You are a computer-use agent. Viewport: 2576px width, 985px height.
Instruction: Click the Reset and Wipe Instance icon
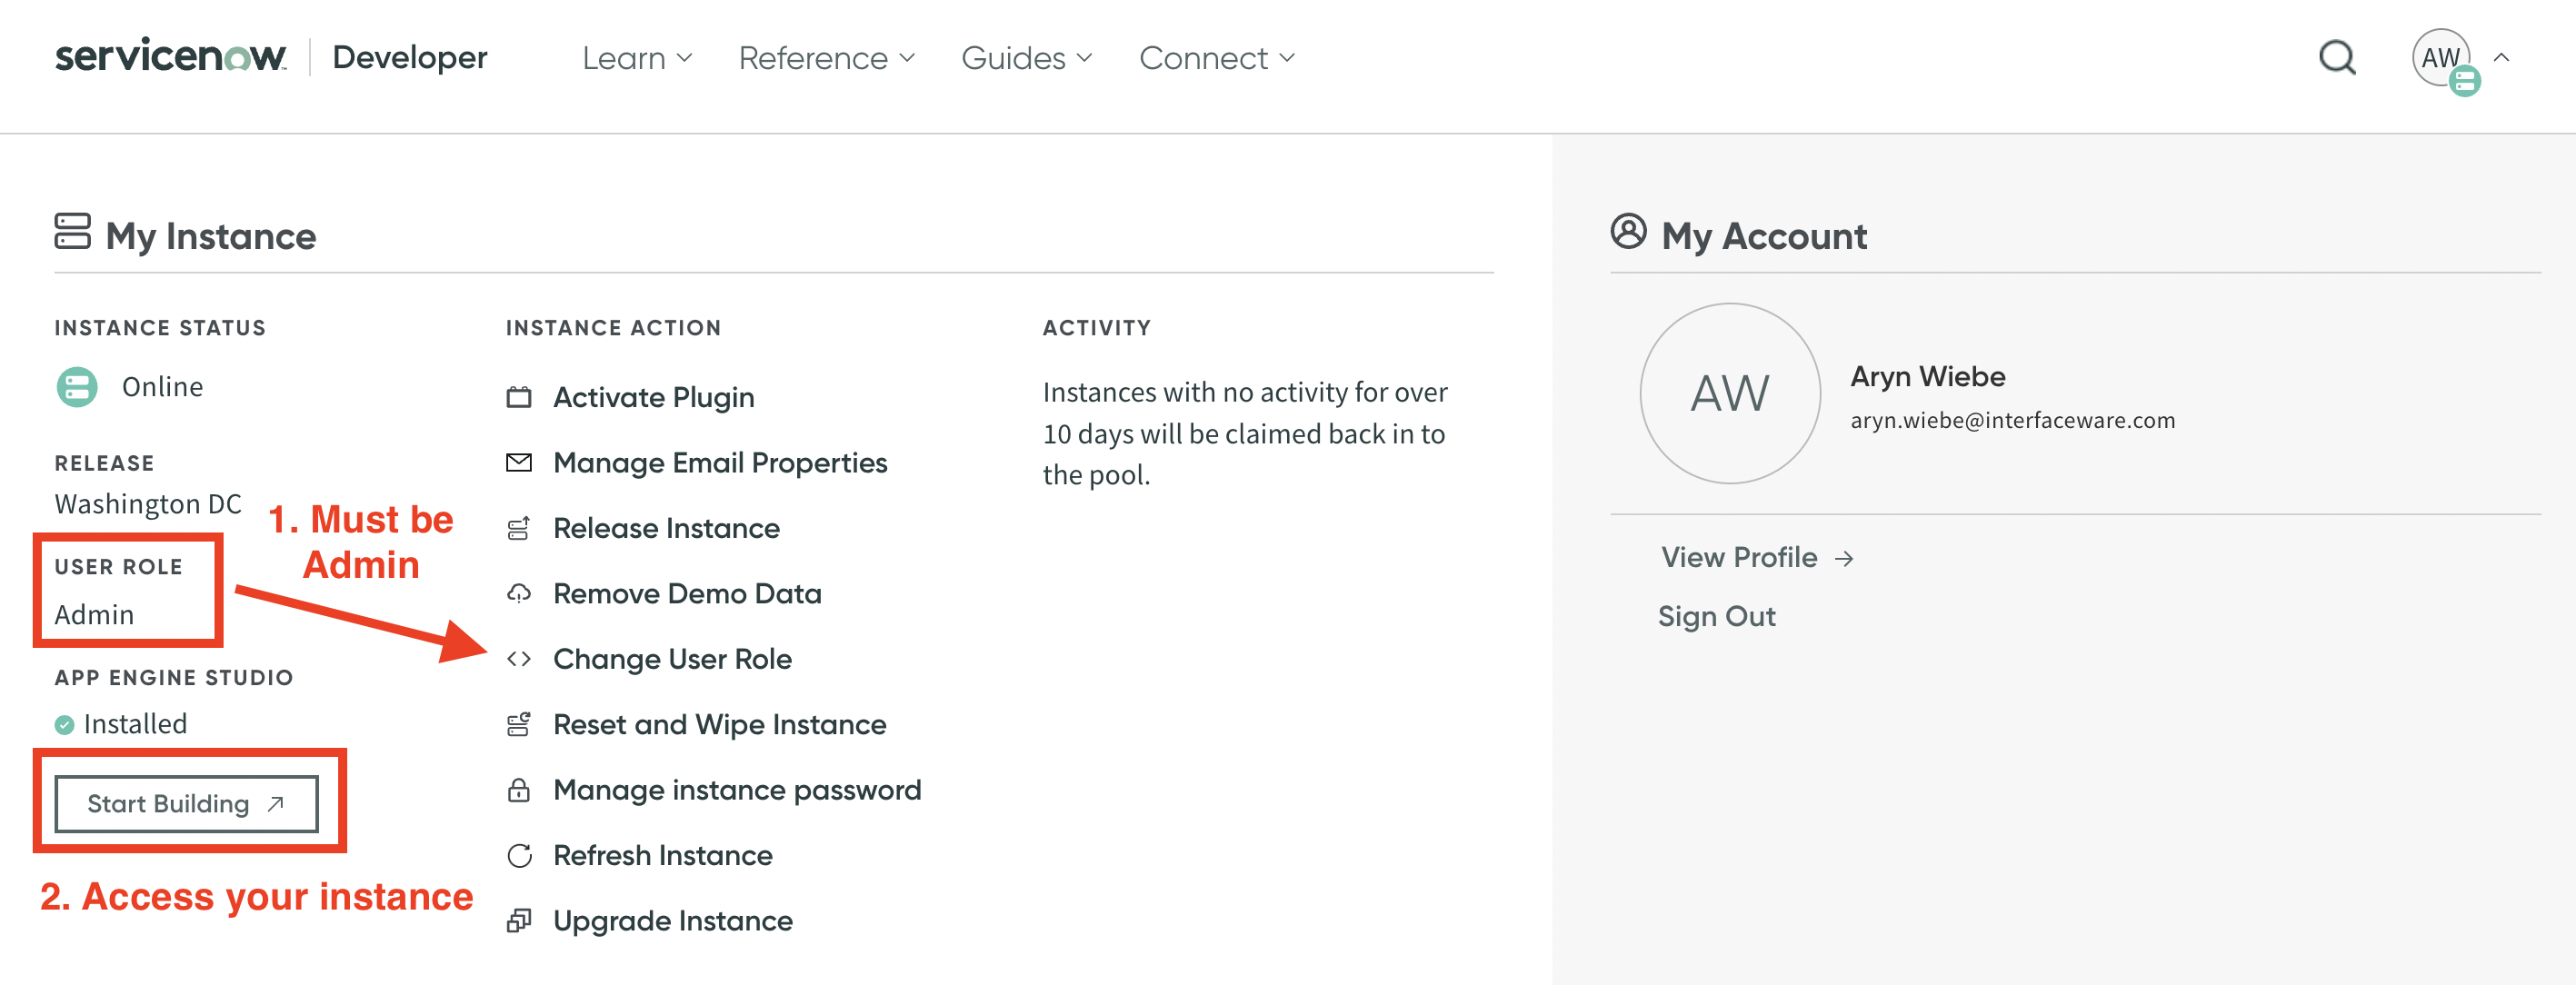[519, 724]
